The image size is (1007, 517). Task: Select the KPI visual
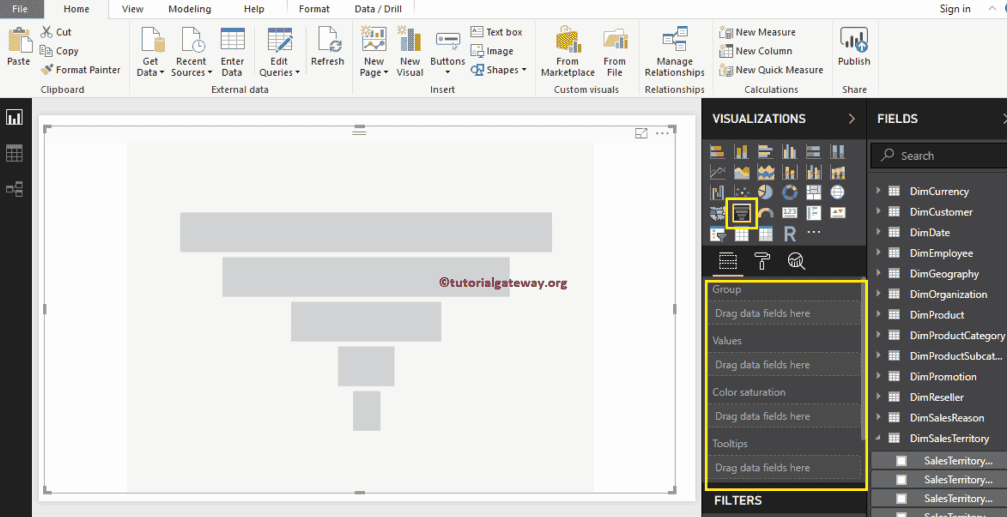(837, 213)
